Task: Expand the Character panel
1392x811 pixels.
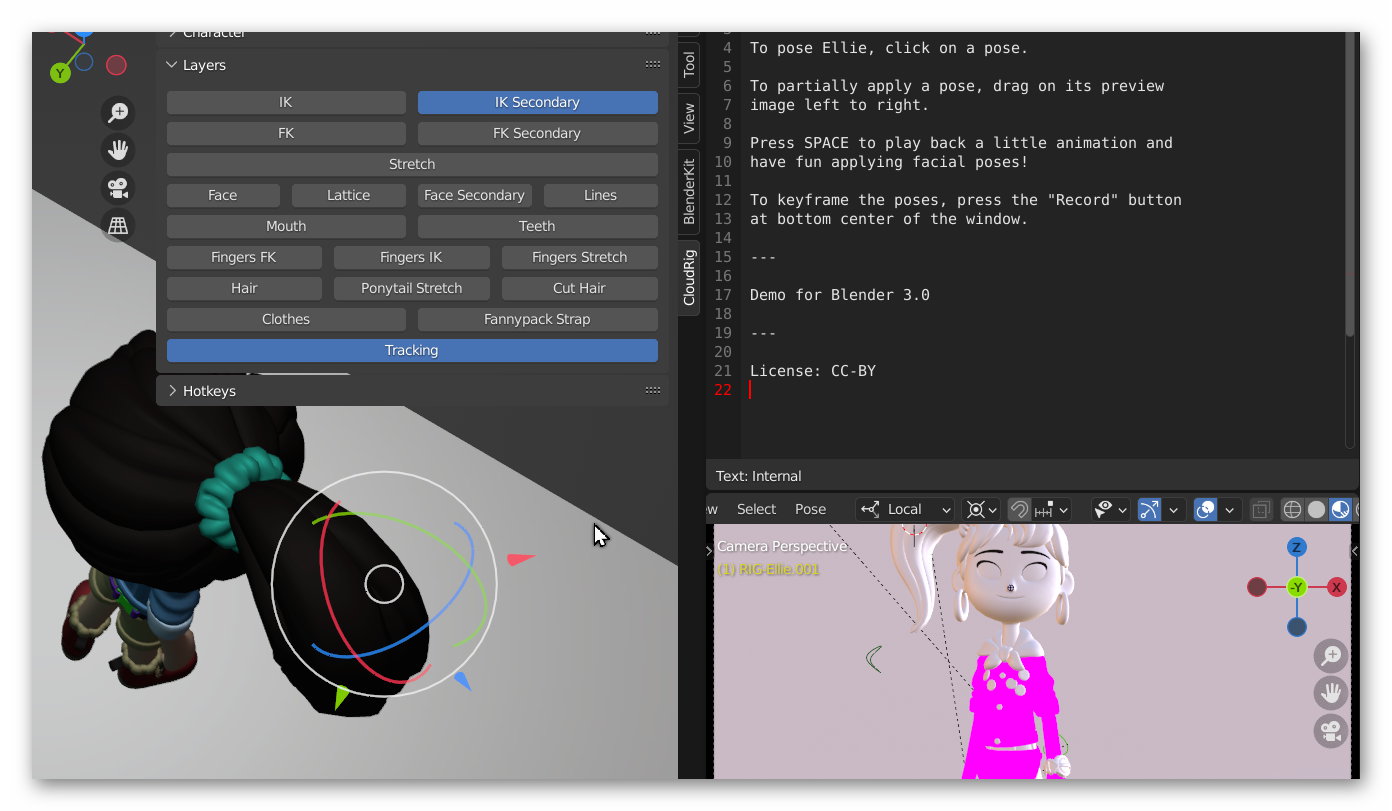Action: 172,34
